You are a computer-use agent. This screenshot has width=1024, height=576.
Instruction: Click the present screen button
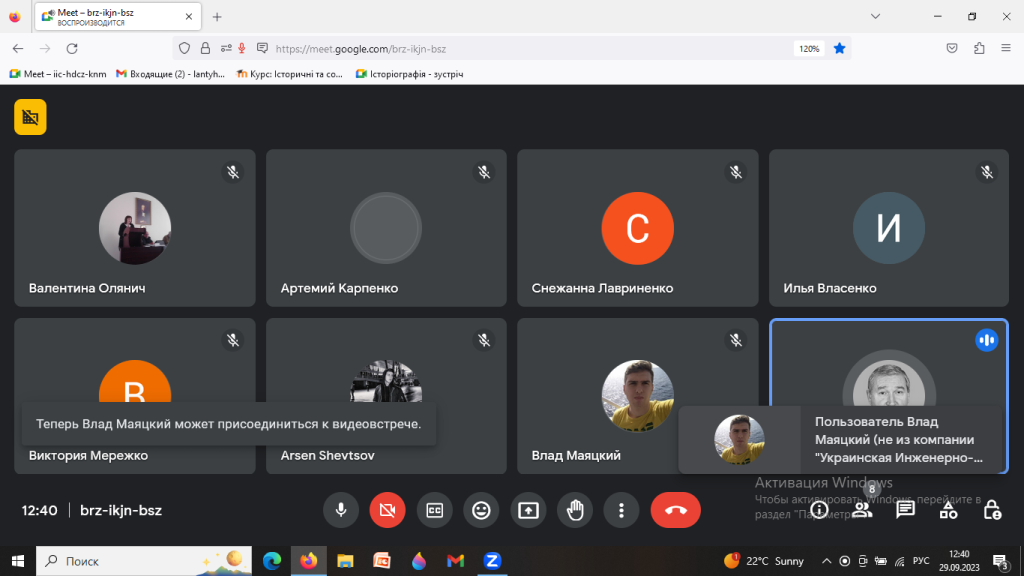[528, 510]
